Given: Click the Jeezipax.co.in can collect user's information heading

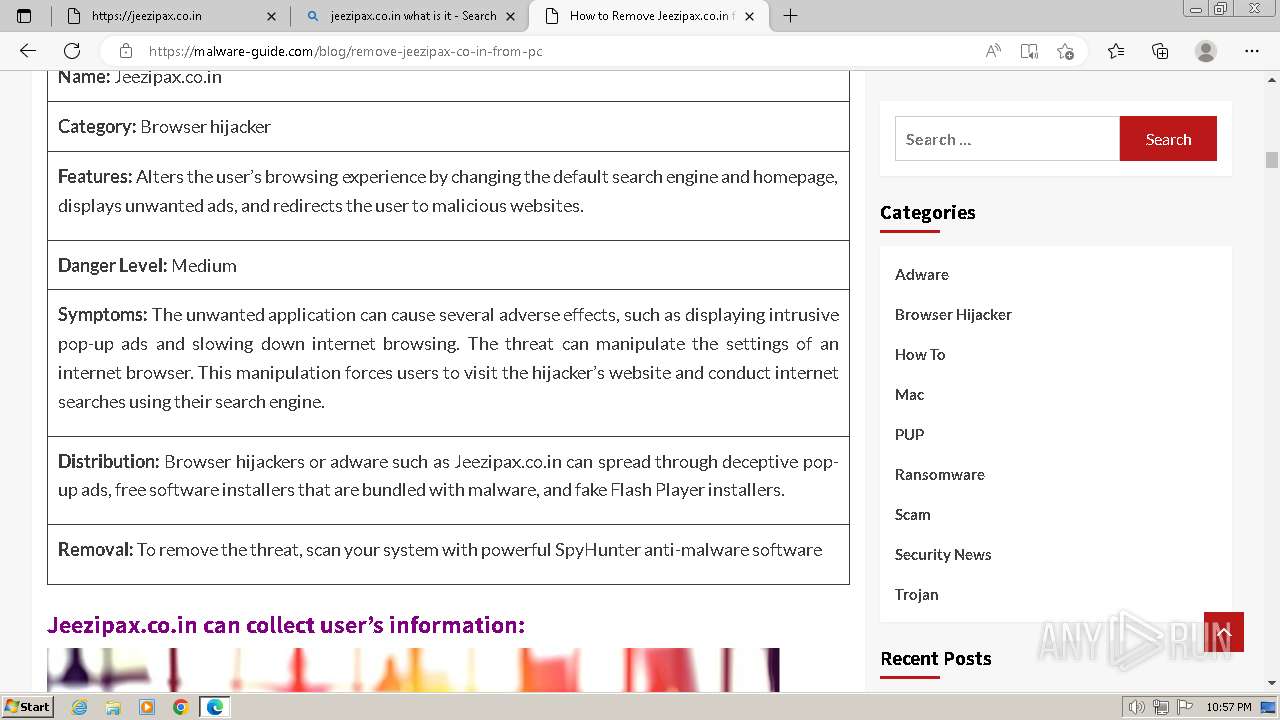Looking at the screenshot, I should click(286, 625).
